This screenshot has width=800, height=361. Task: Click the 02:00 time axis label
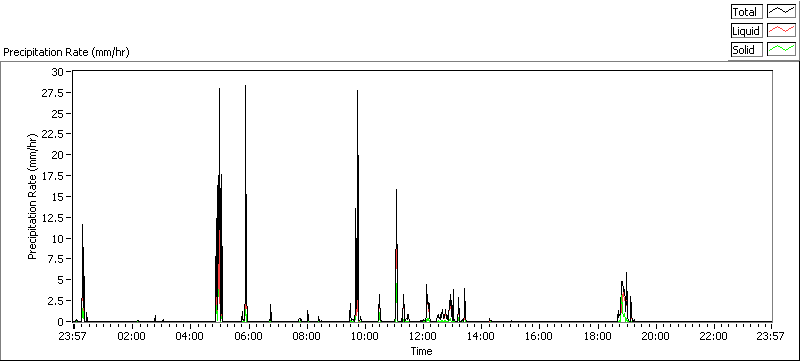tap(132, 336)
